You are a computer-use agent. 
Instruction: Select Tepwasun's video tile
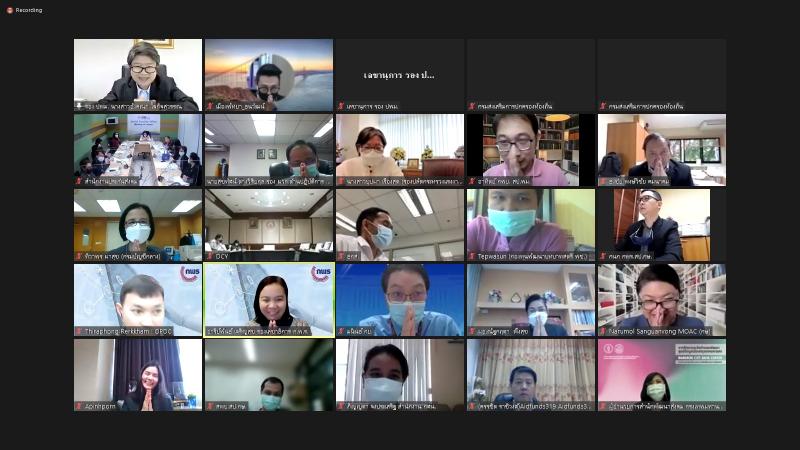531,225
